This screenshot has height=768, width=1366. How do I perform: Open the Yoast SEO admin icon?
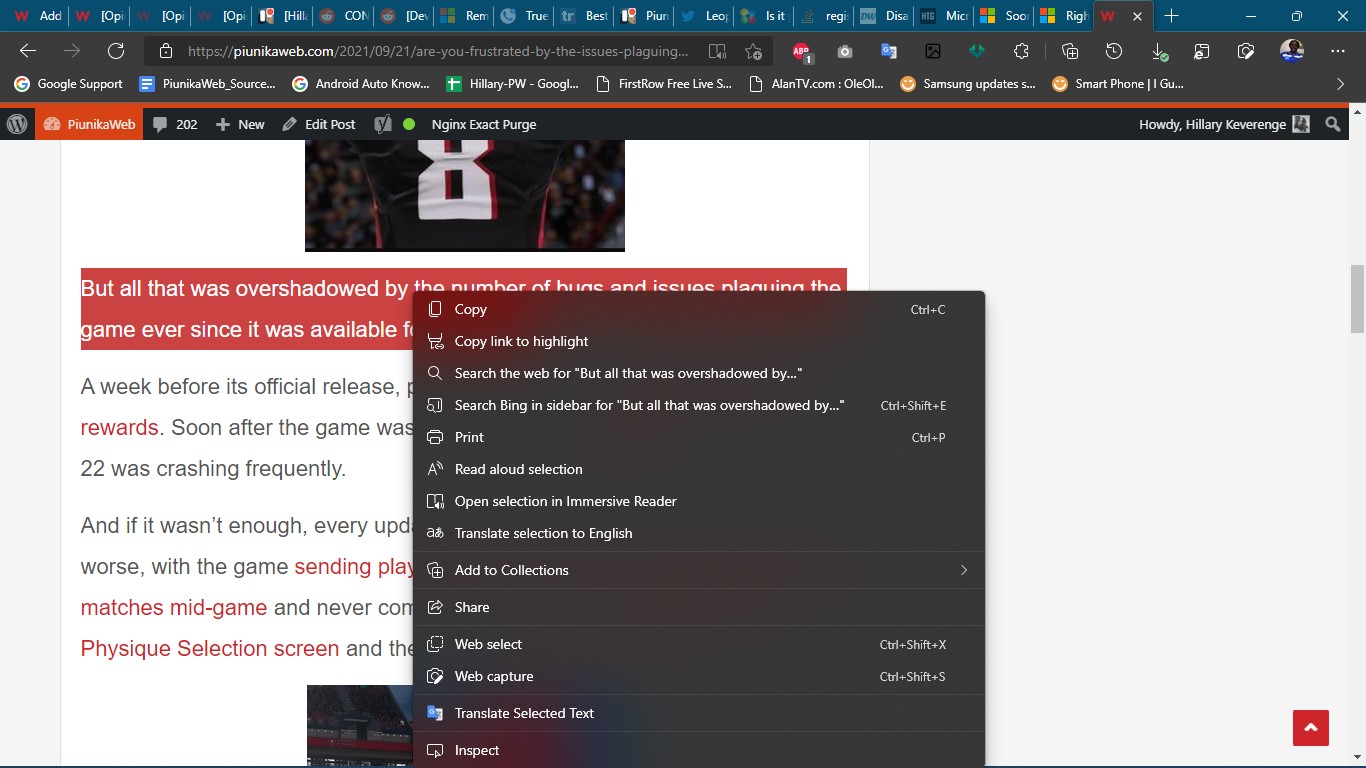[x=383, y=124]
